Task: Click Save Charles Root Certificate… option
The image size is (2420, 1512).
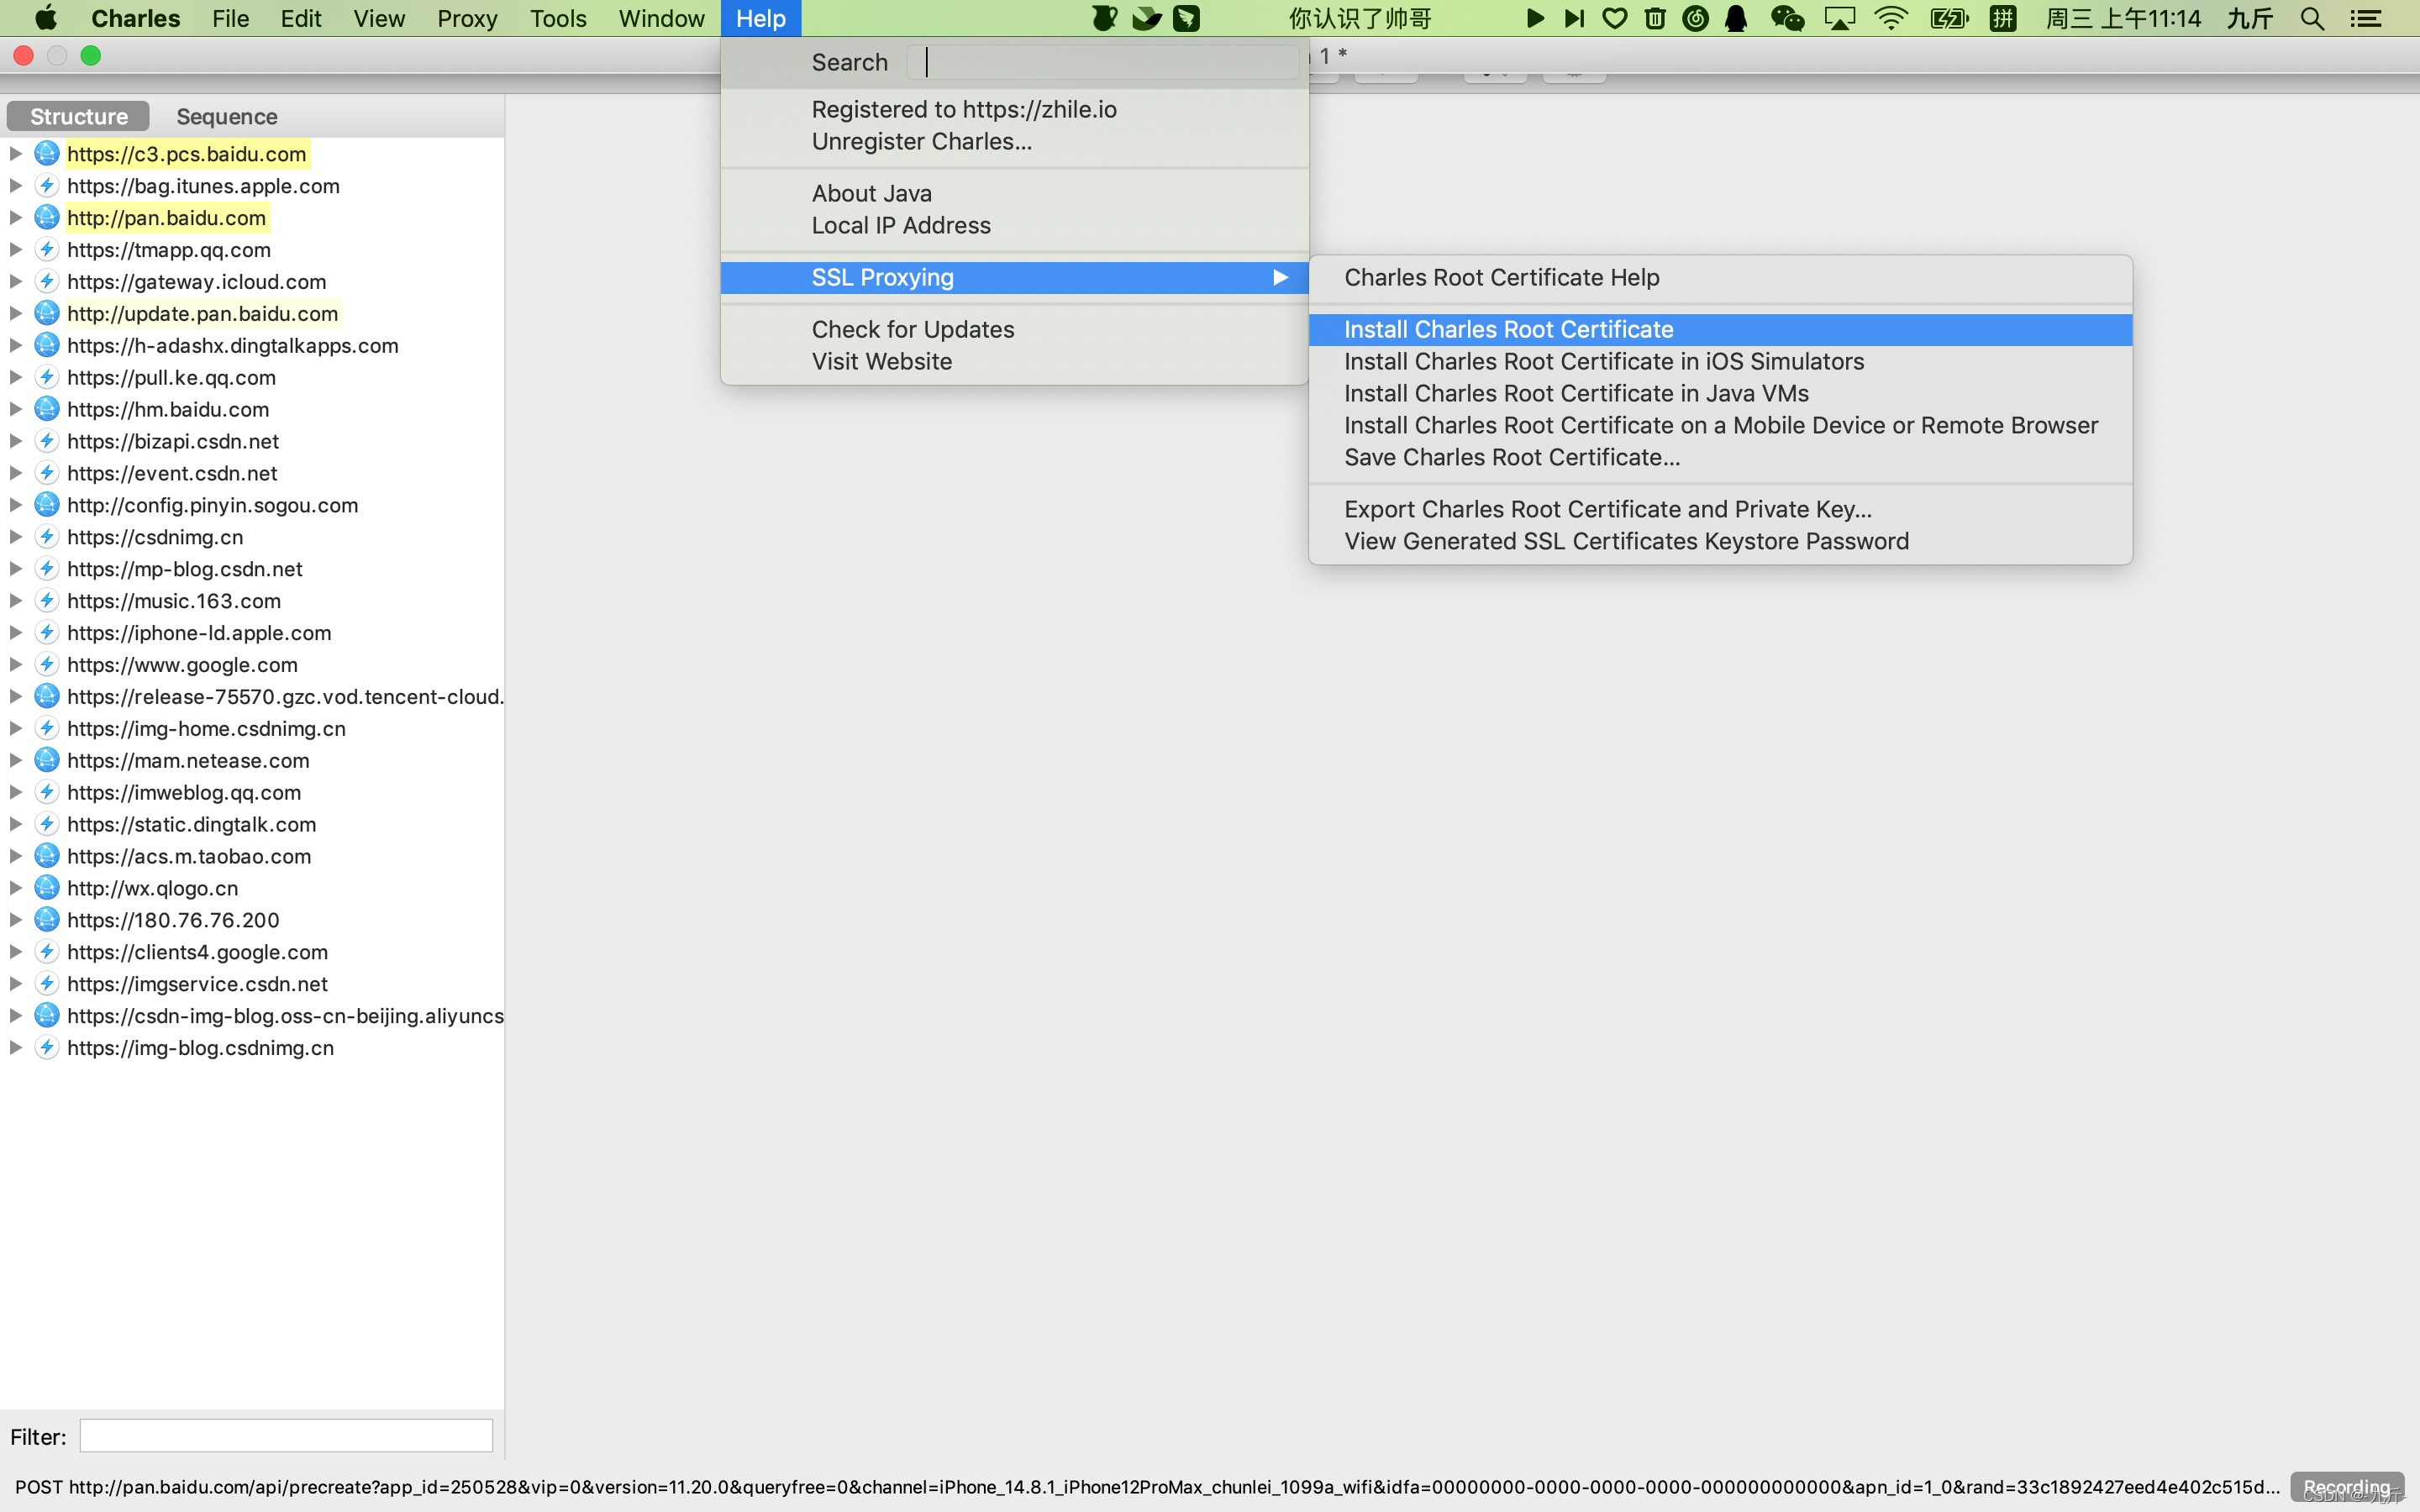Action: [x=1512, y=457]
